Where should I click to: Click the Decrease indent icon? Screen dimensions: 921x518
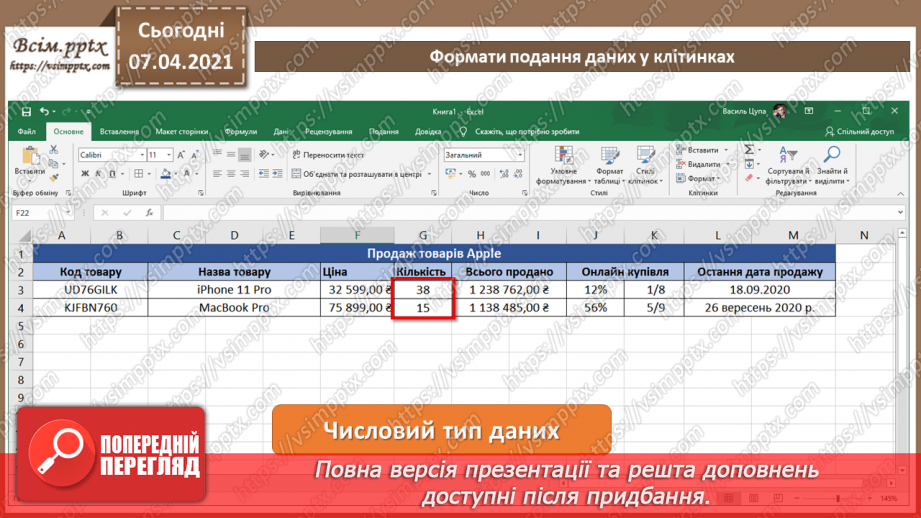(x=263, y=174)
